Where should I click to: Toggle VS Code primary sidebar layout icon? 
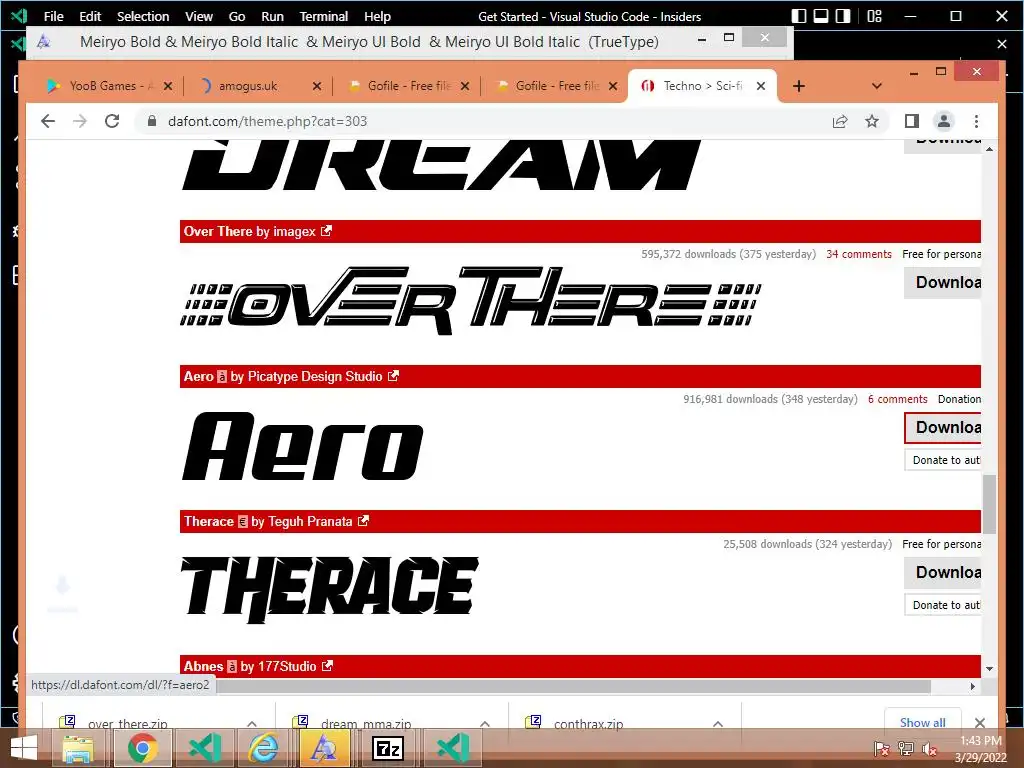coord(799,16)
